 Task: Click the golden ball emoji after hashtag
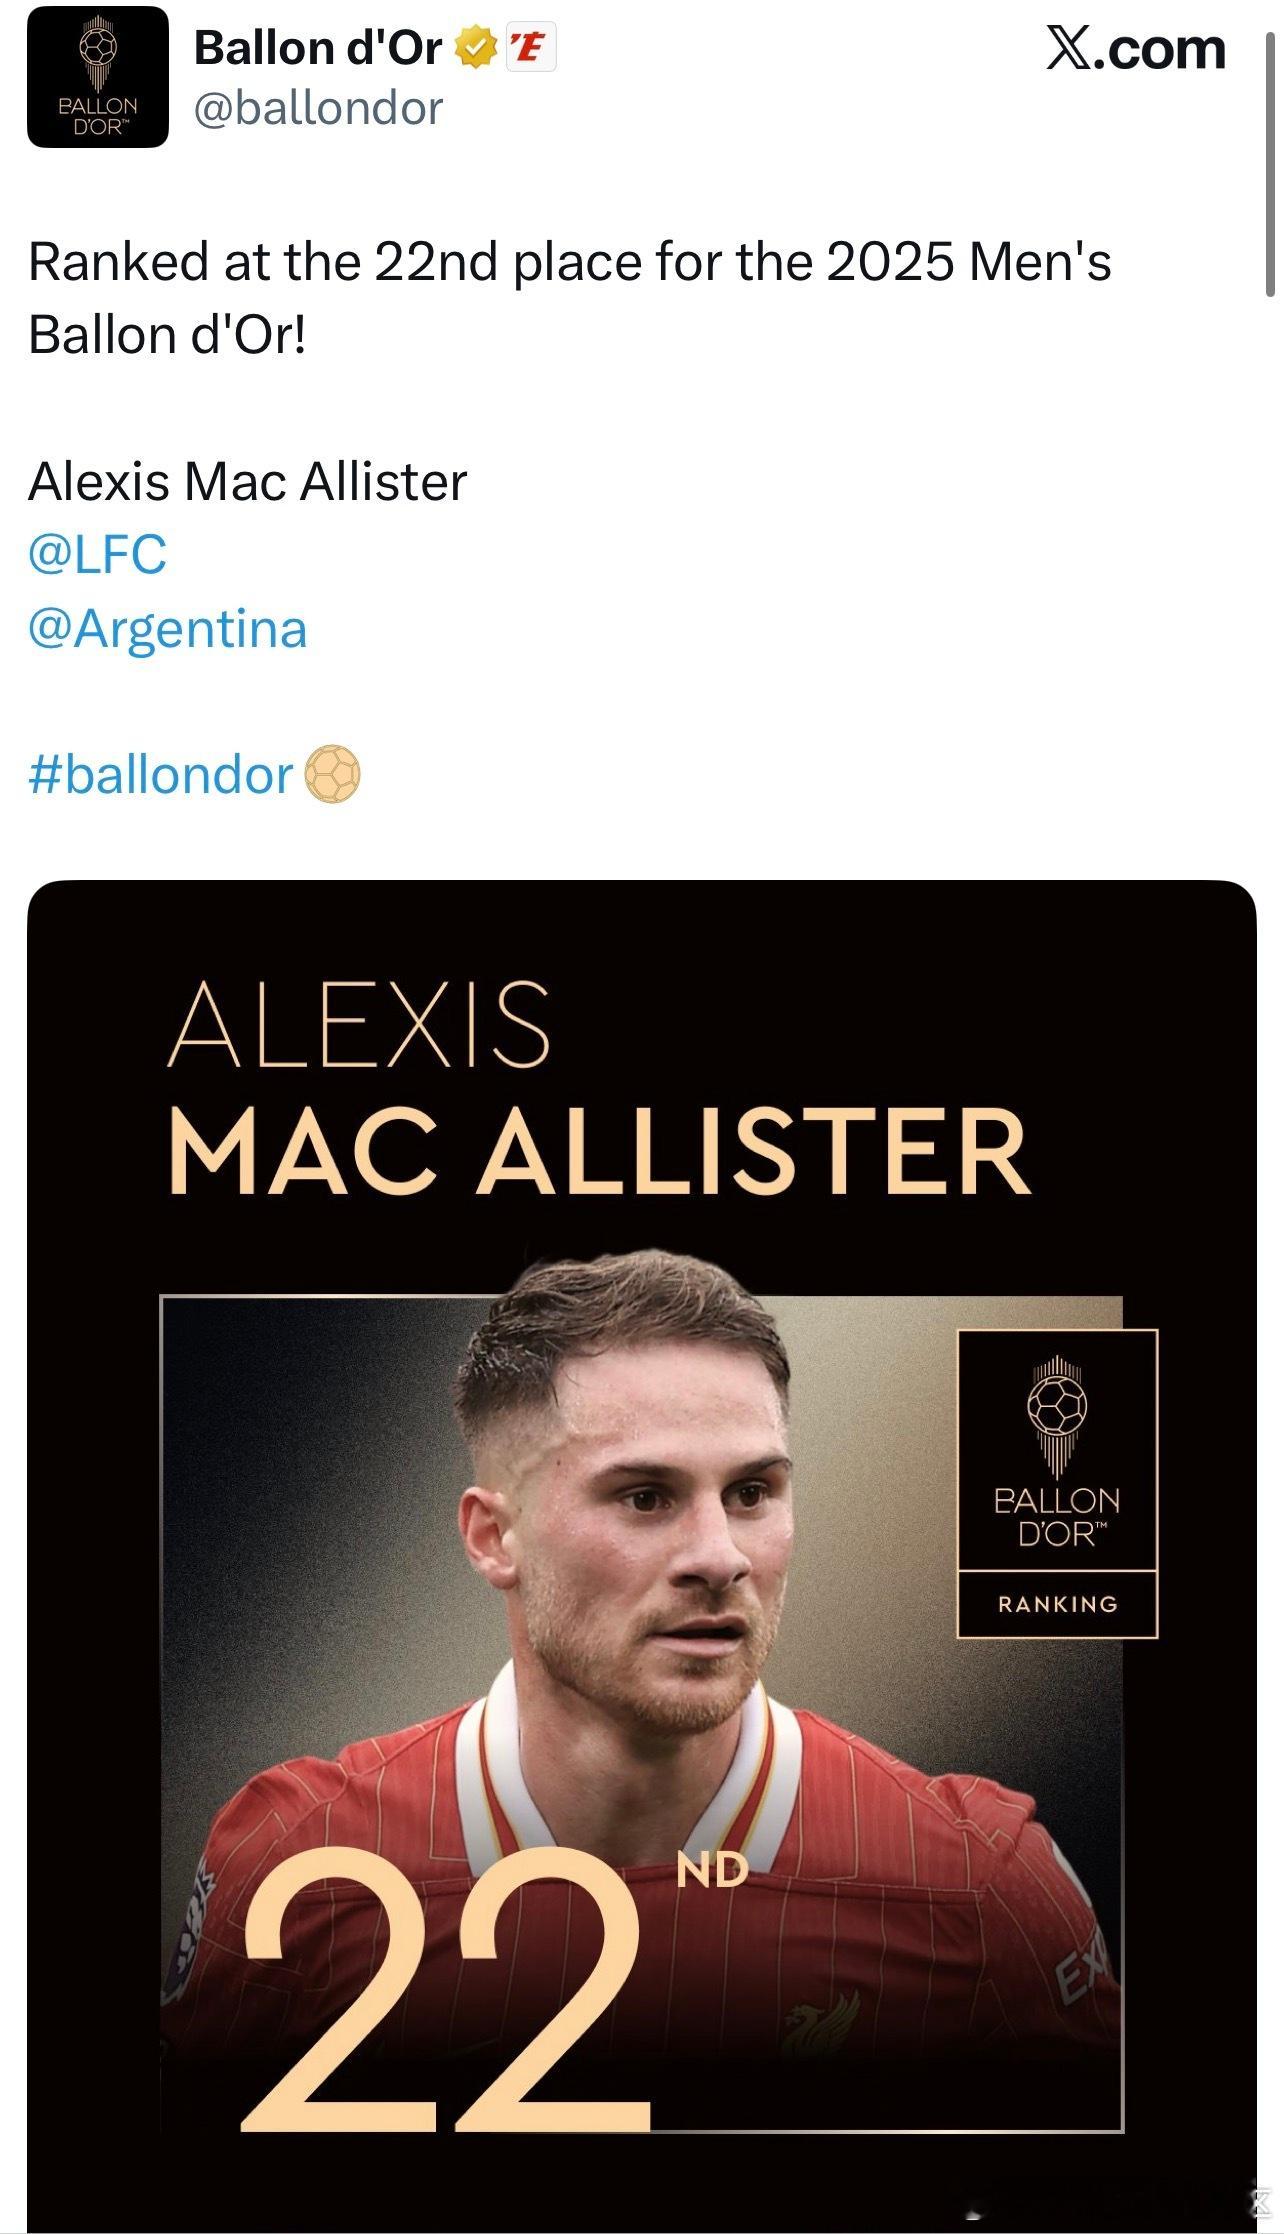pyautogui.click(x=331, y=774)
